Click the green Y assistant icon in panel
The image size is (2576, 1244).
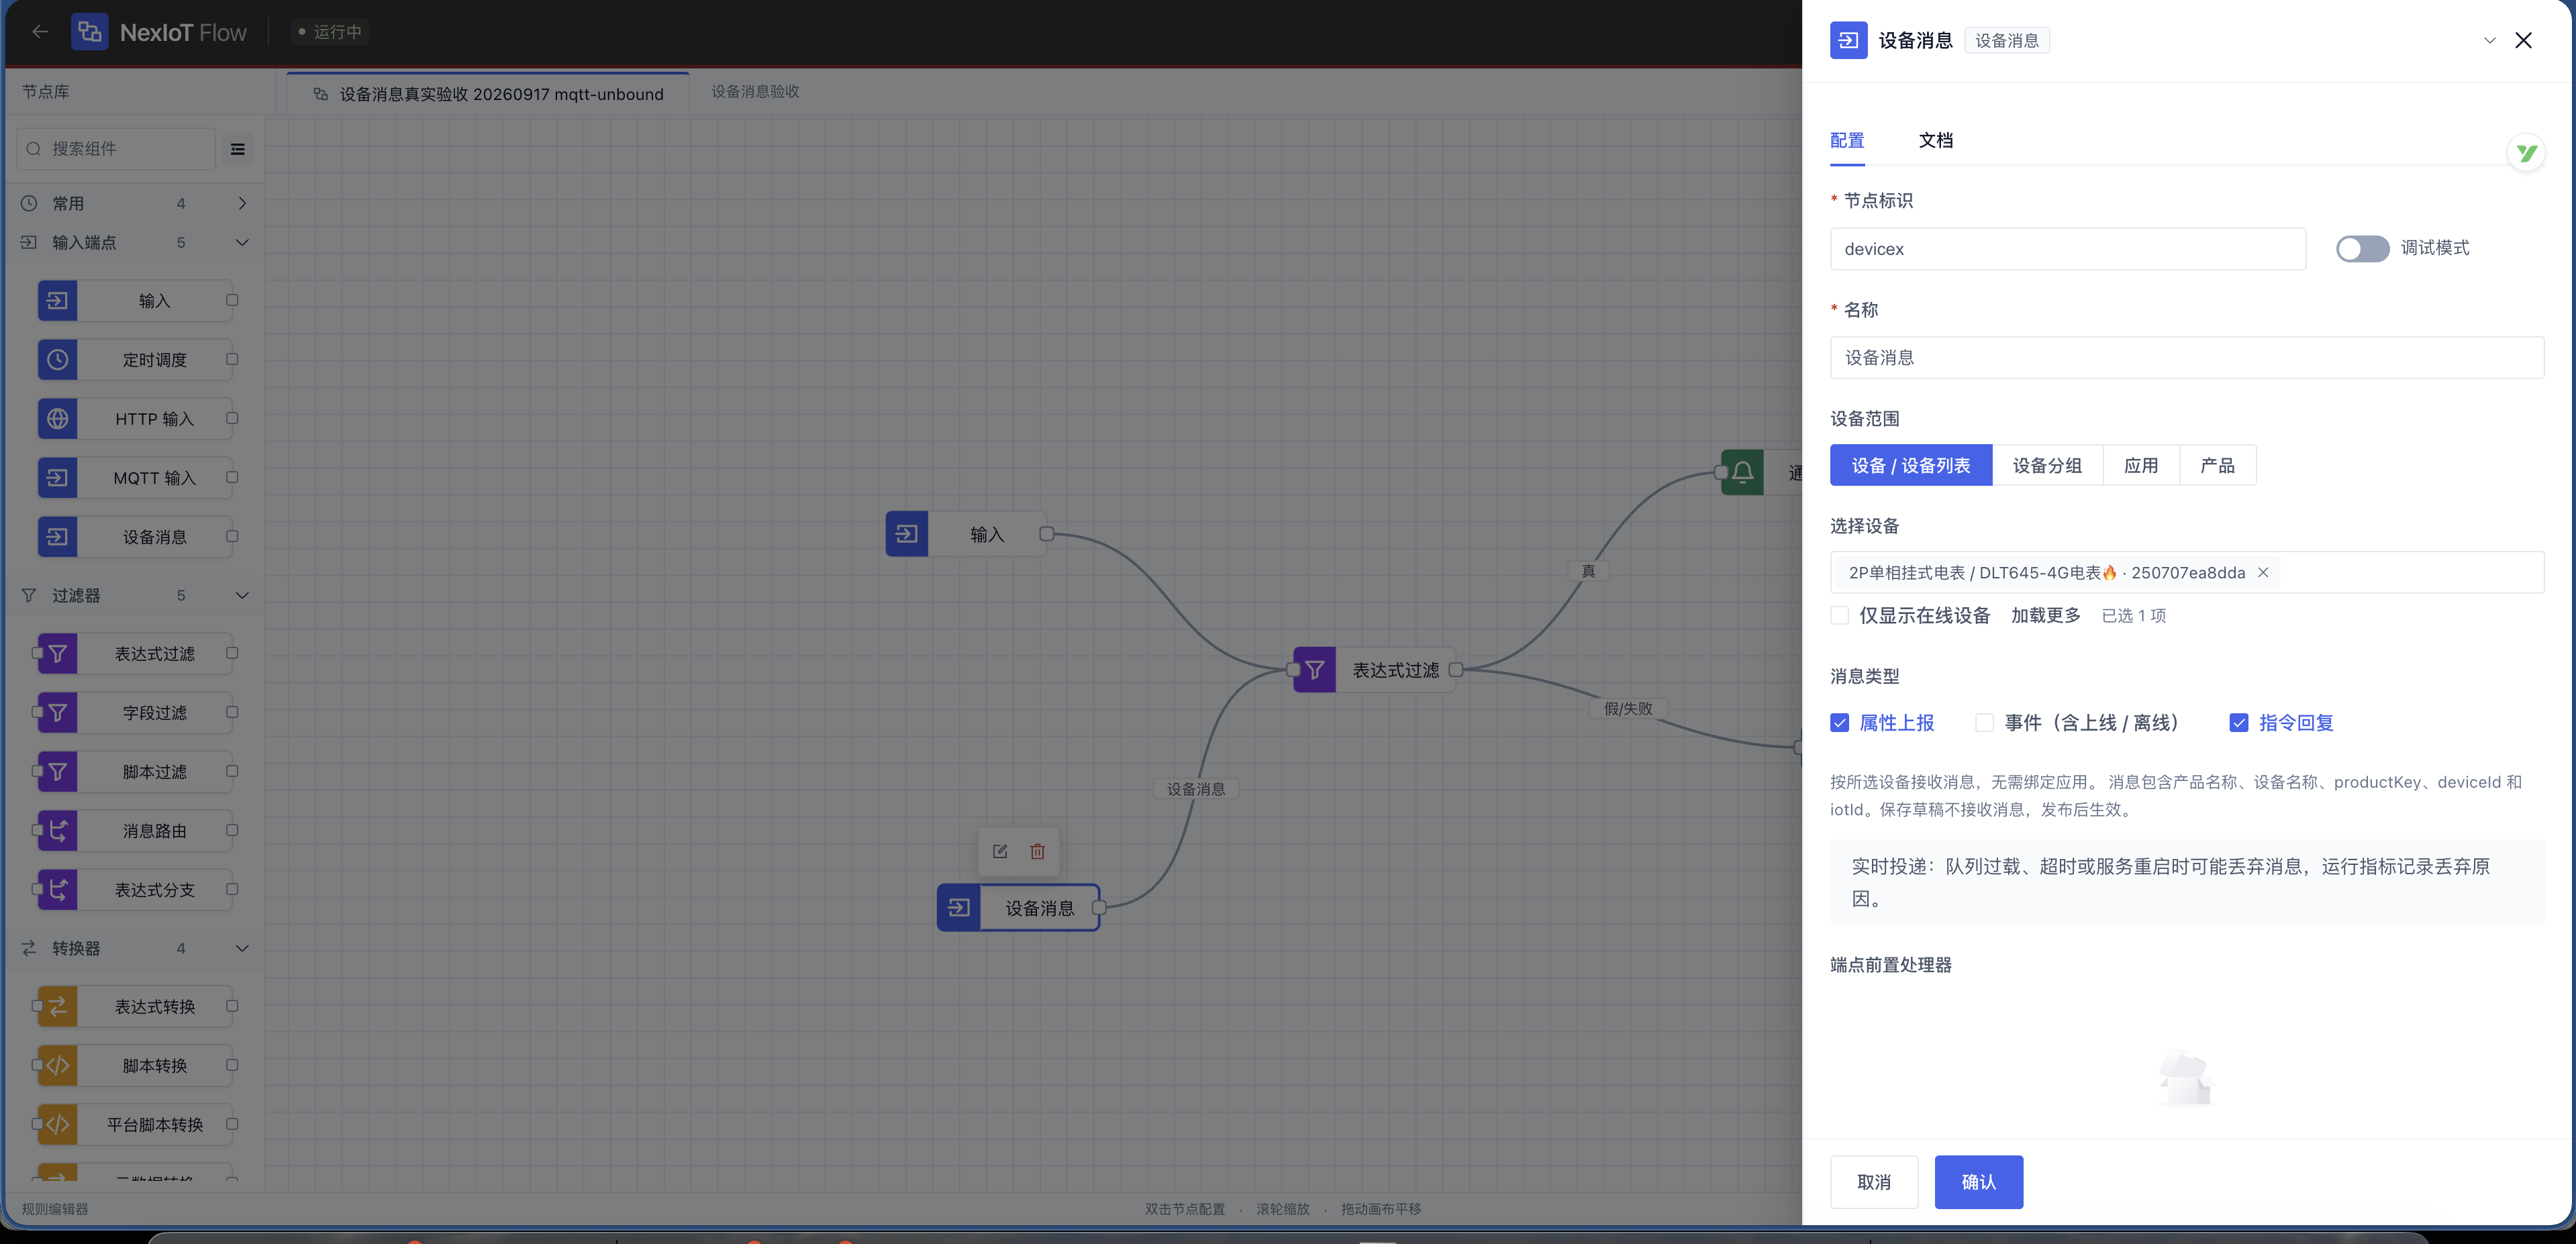pyautogui.click(x=2526, y=153)
